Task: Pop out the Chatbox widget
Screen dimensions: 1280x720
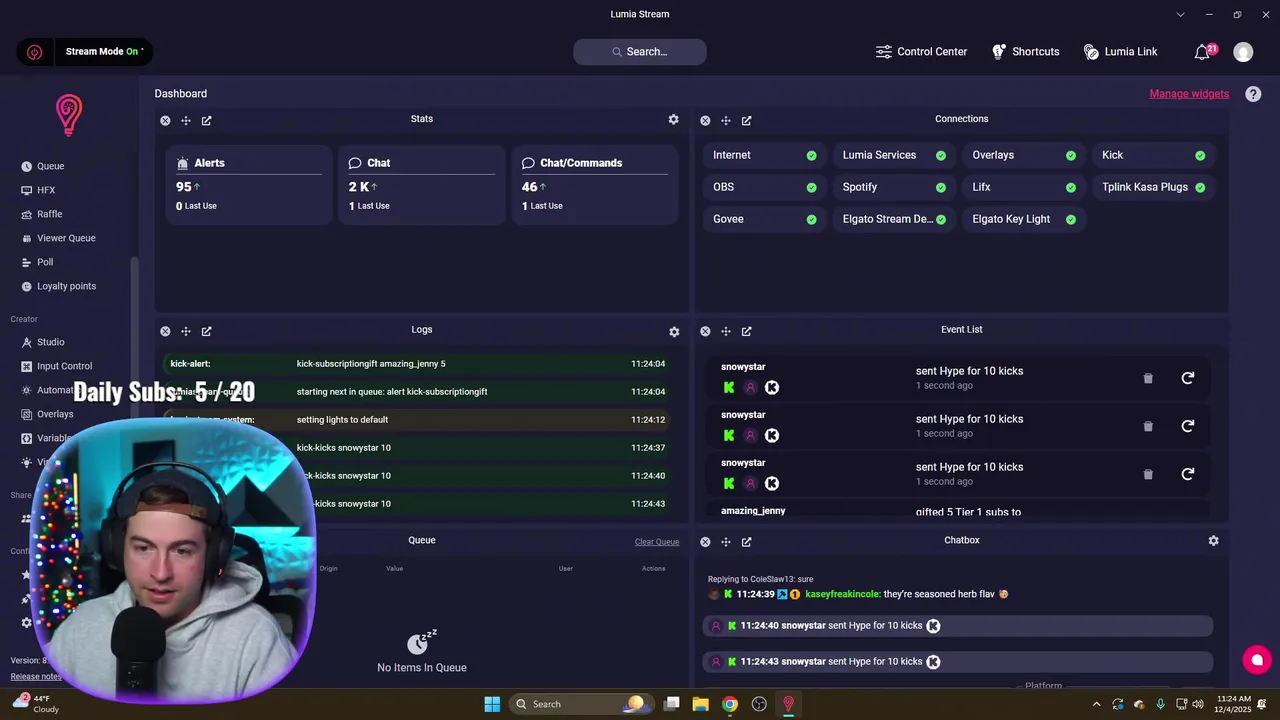Action: pos(747,542)
